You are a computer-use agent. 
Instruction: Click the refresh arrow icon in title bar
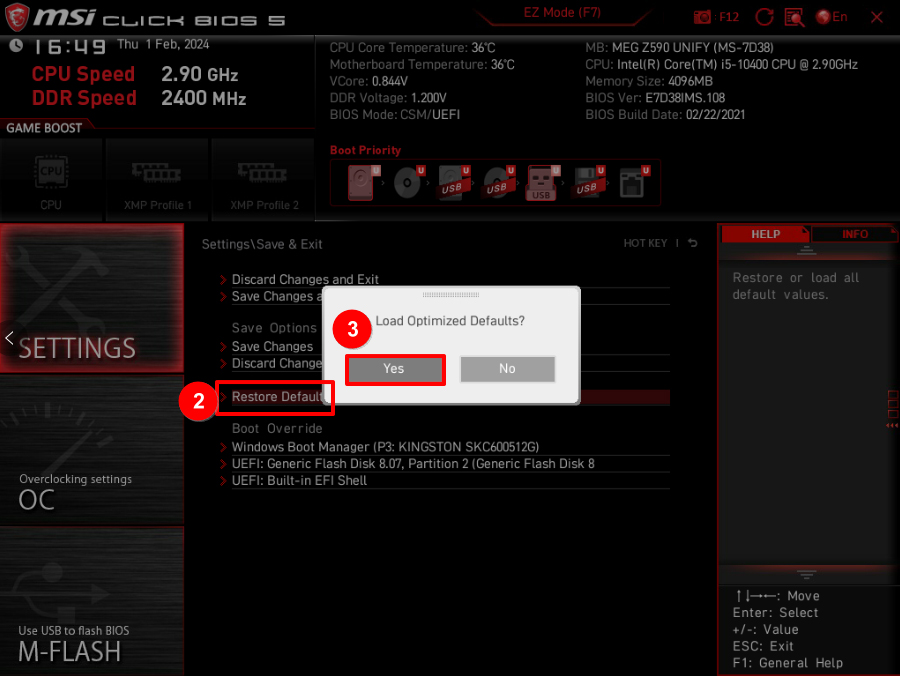(763, 17)
